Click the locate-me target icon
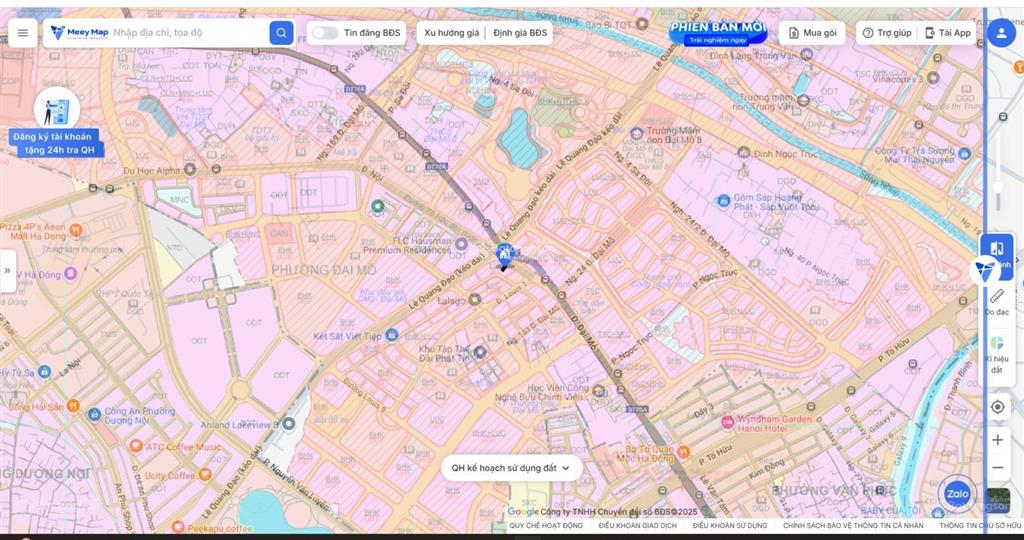This screenshot has width=1024, height=540. (997, 407)
